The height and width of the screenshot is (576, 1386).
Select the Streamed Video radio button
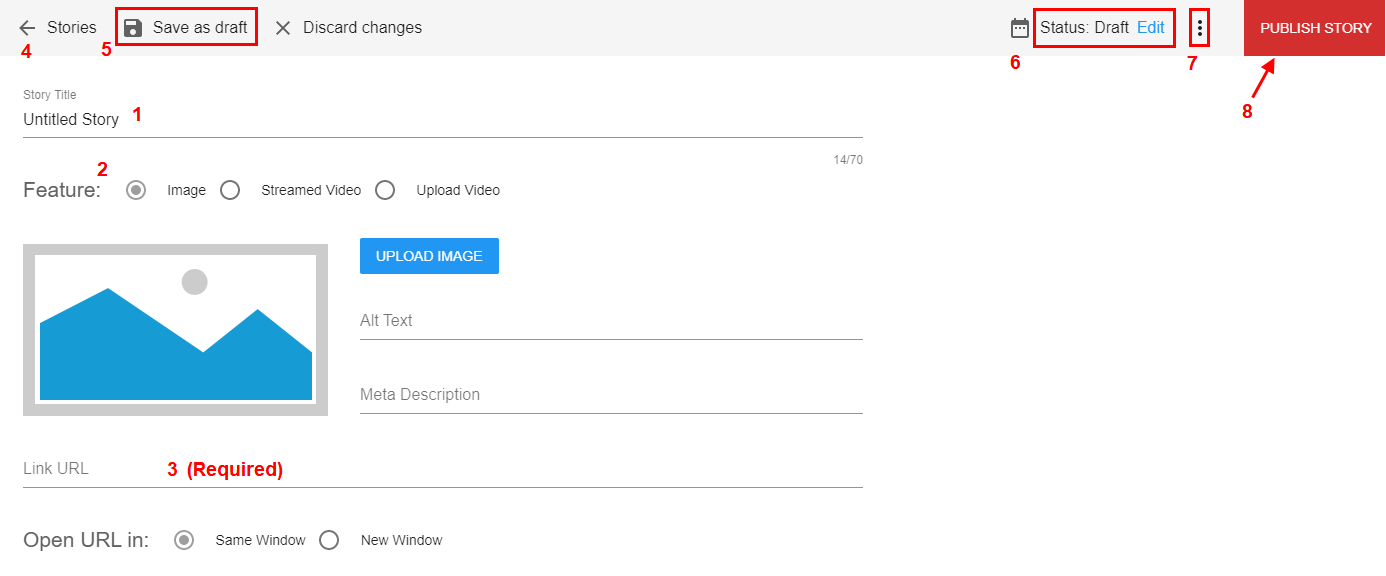pos(230,190)
